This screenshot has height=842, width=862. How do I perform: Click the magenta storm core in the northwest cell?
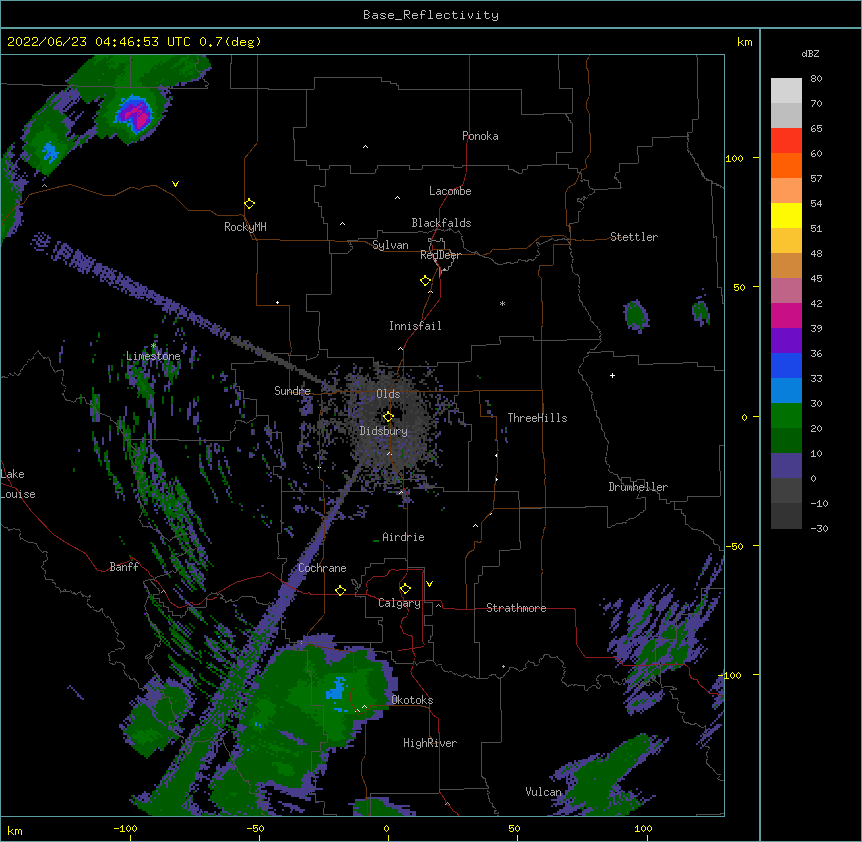point(136,117)
